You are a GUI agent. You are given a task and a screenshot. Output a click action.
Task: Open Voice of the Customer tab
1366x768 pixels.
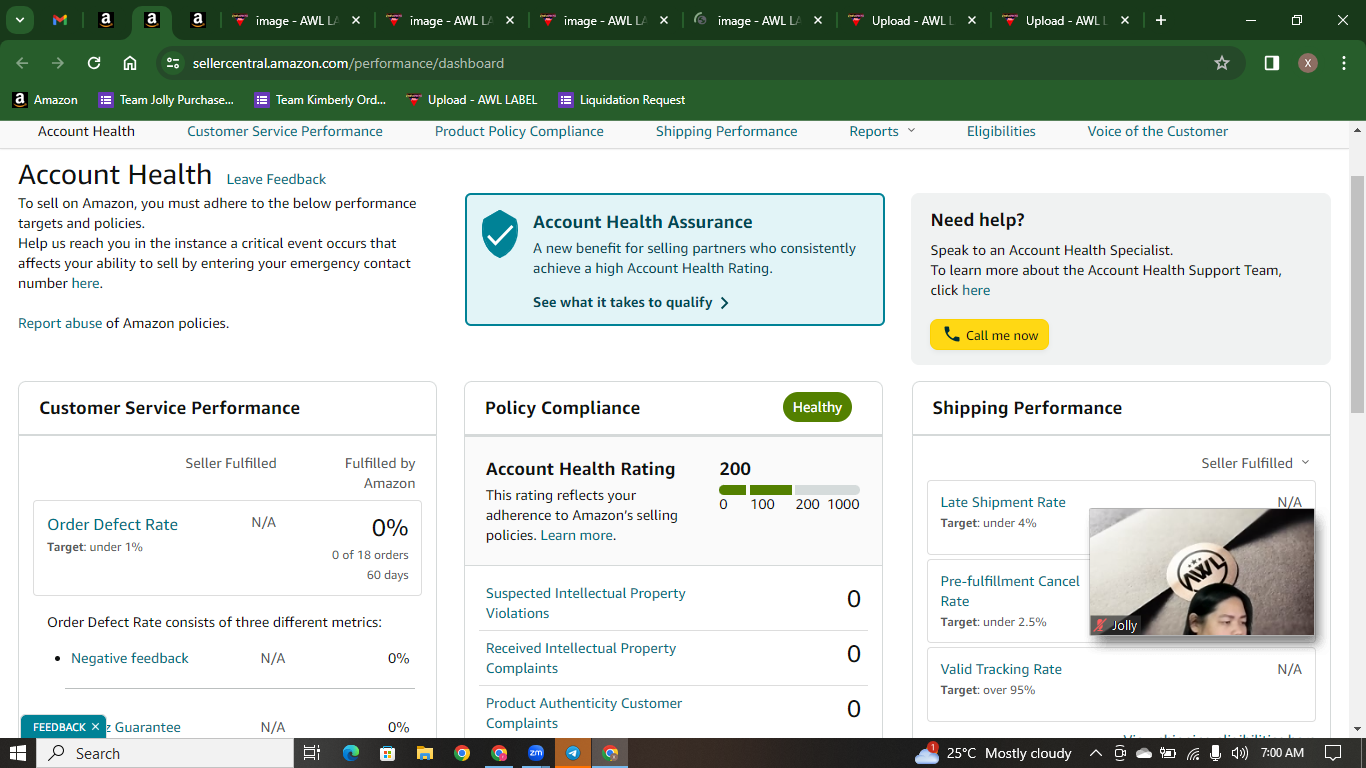(x=1158, y=131)
